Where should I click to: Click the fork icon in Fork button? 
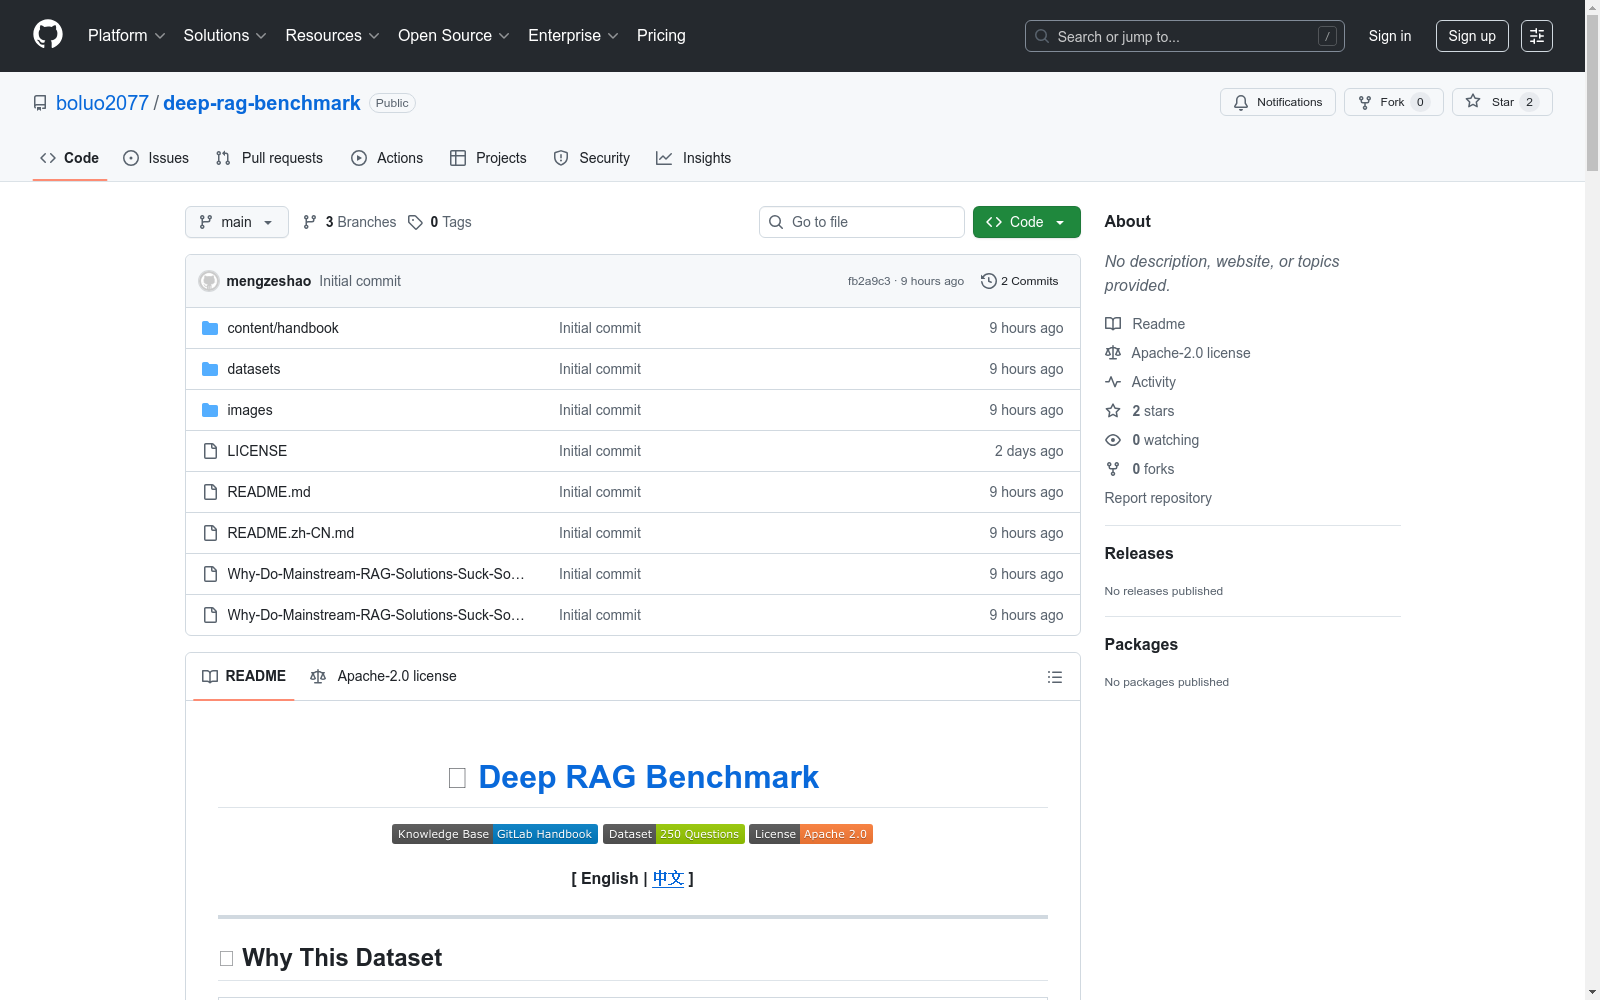click(1365, 102)
